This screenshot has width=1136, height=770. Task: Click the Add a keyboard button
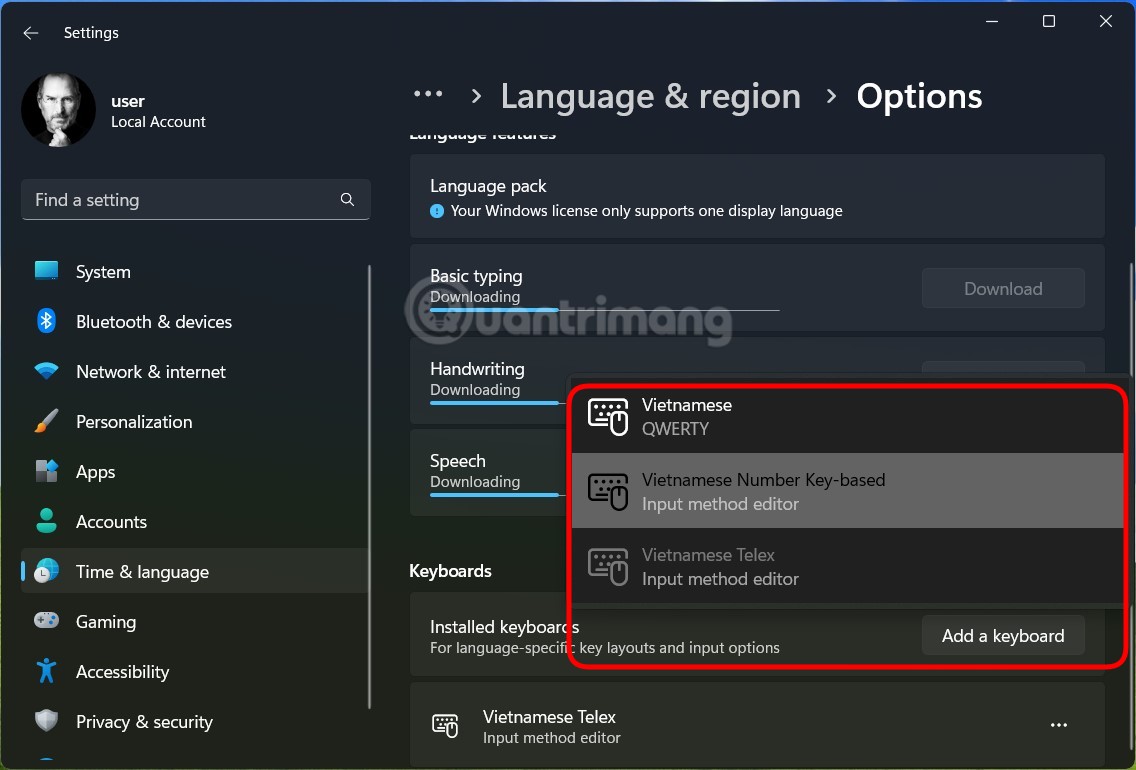[1002, 636]
